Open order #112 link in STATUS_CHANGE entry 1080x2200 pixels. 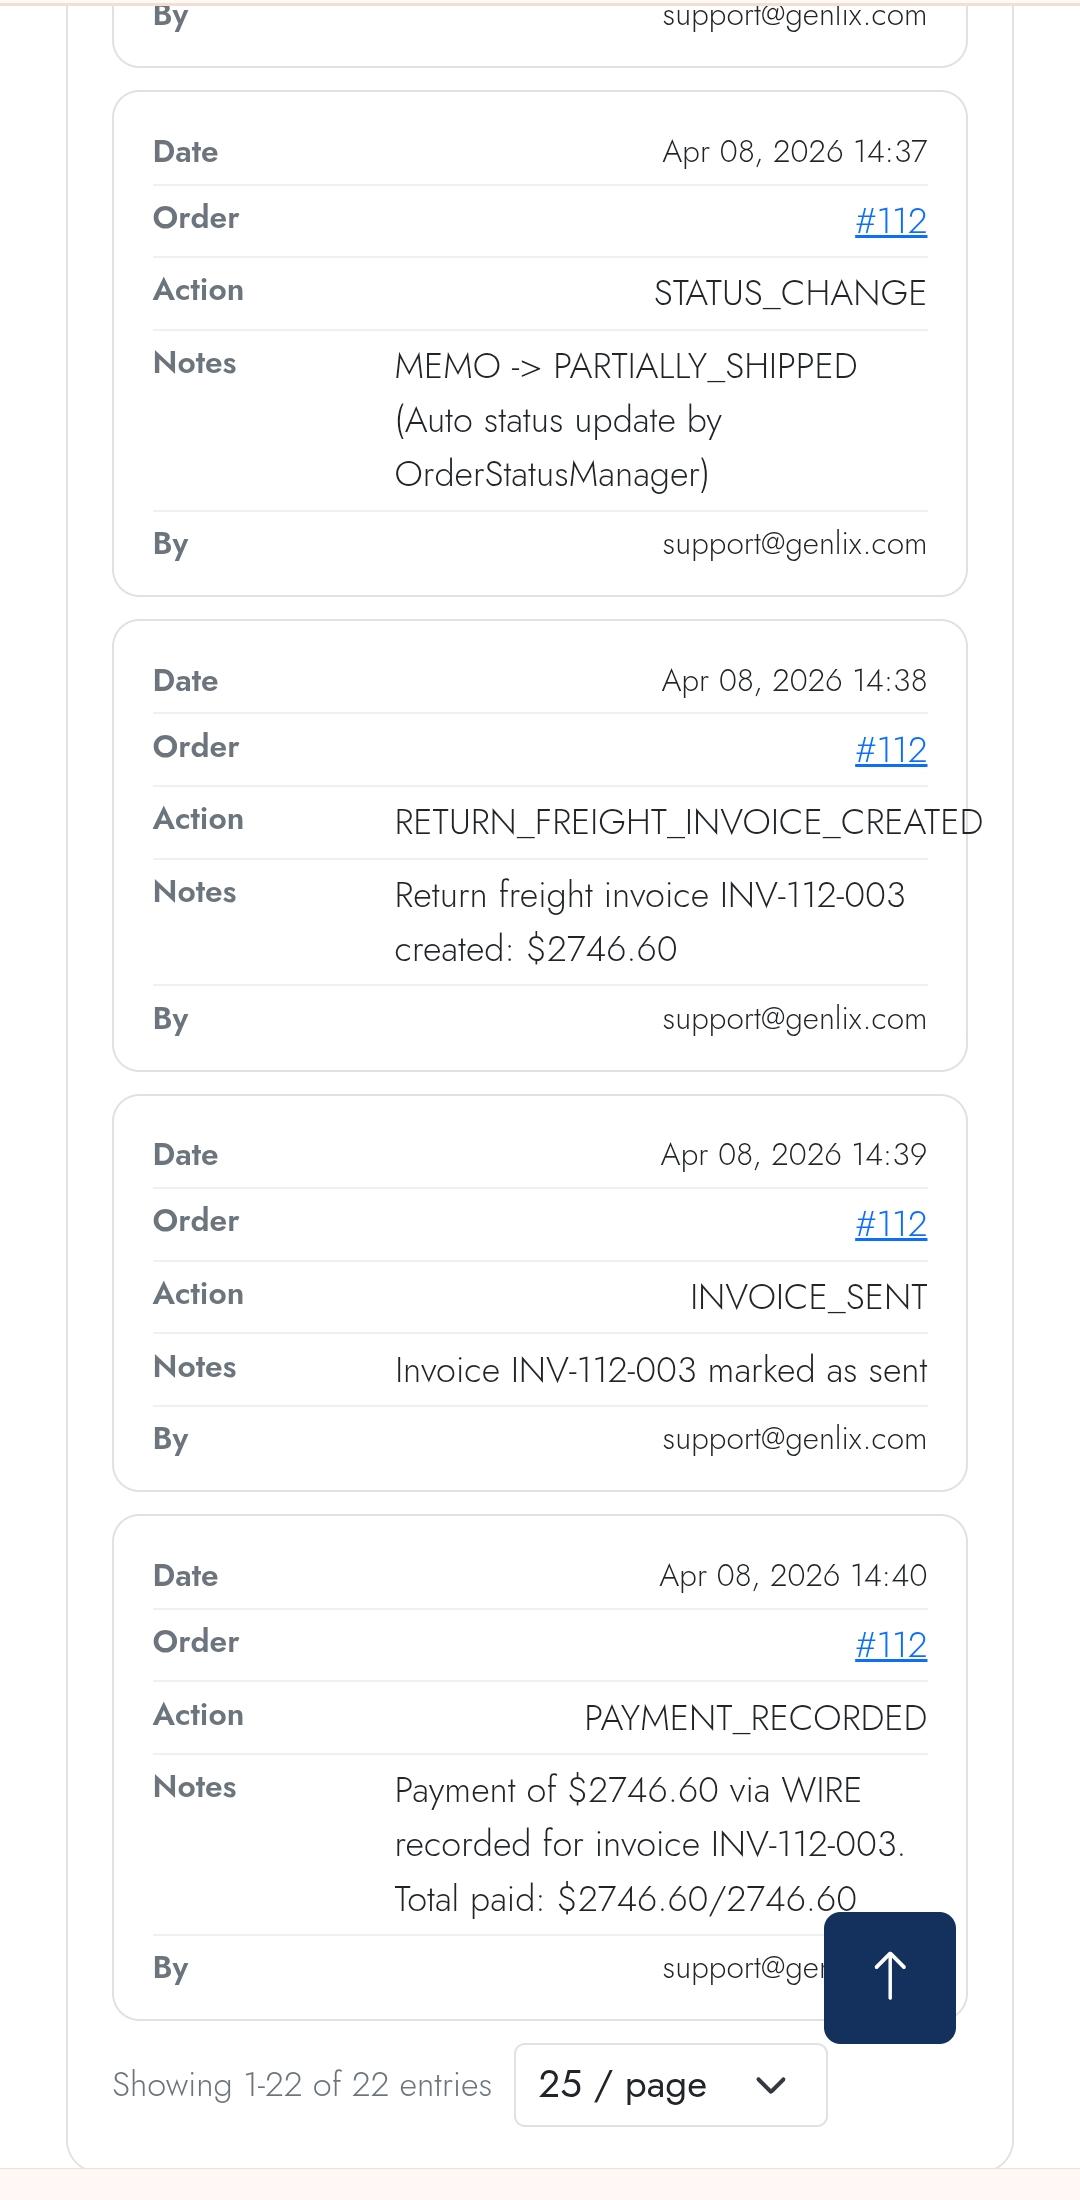[x=890, y=221]
